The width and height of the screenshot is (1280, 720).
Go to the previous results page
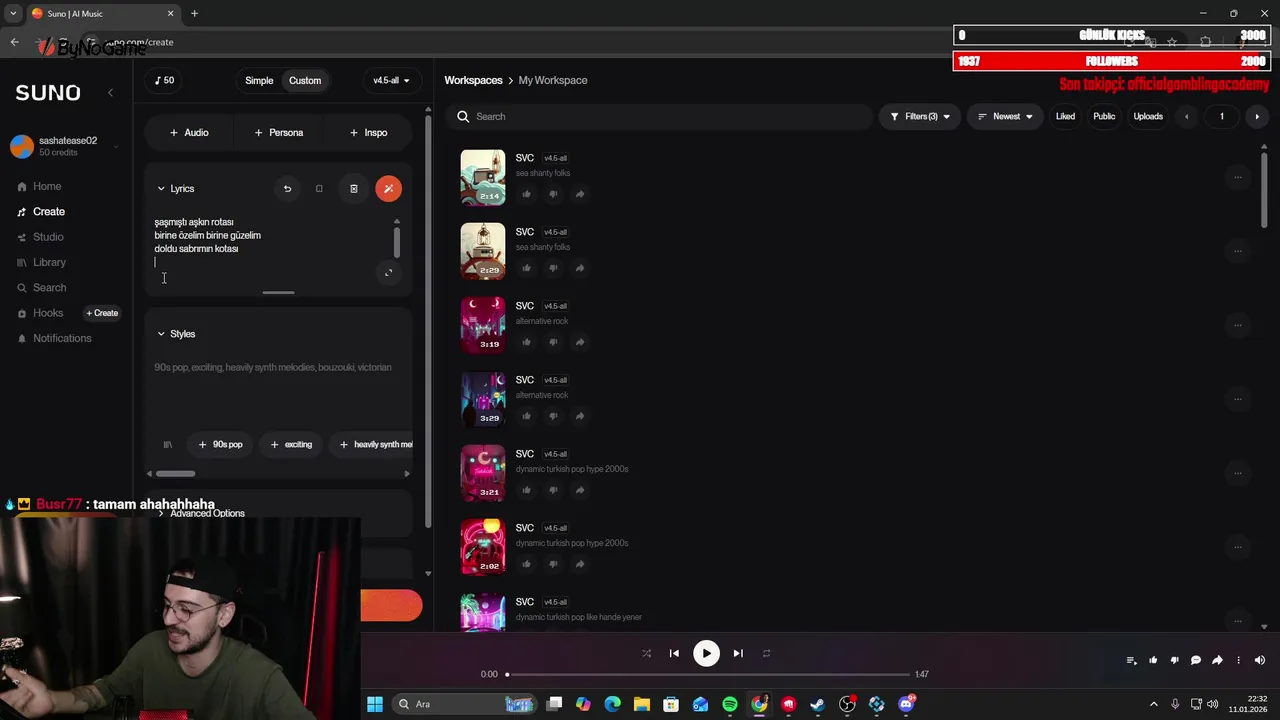pyautogui.click(x=1187, y=117)
